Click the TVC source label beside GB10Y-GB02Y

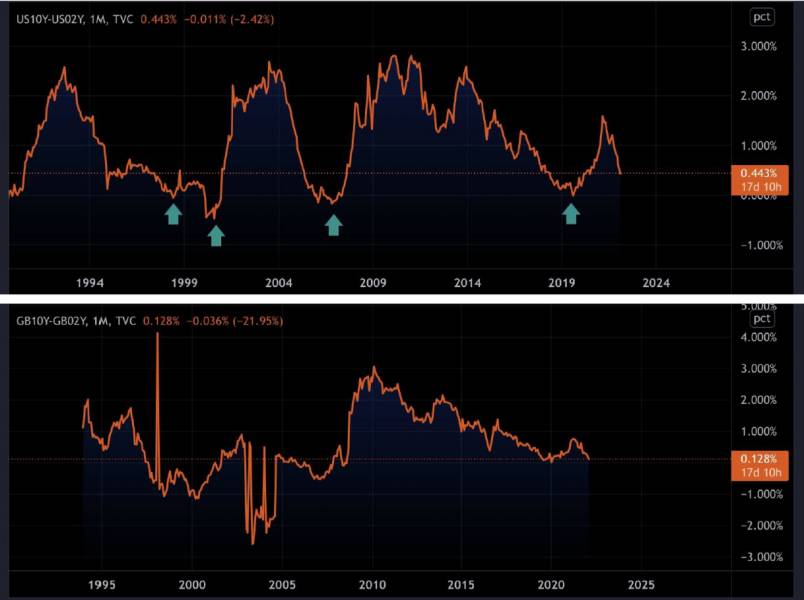tap(126, 321)
